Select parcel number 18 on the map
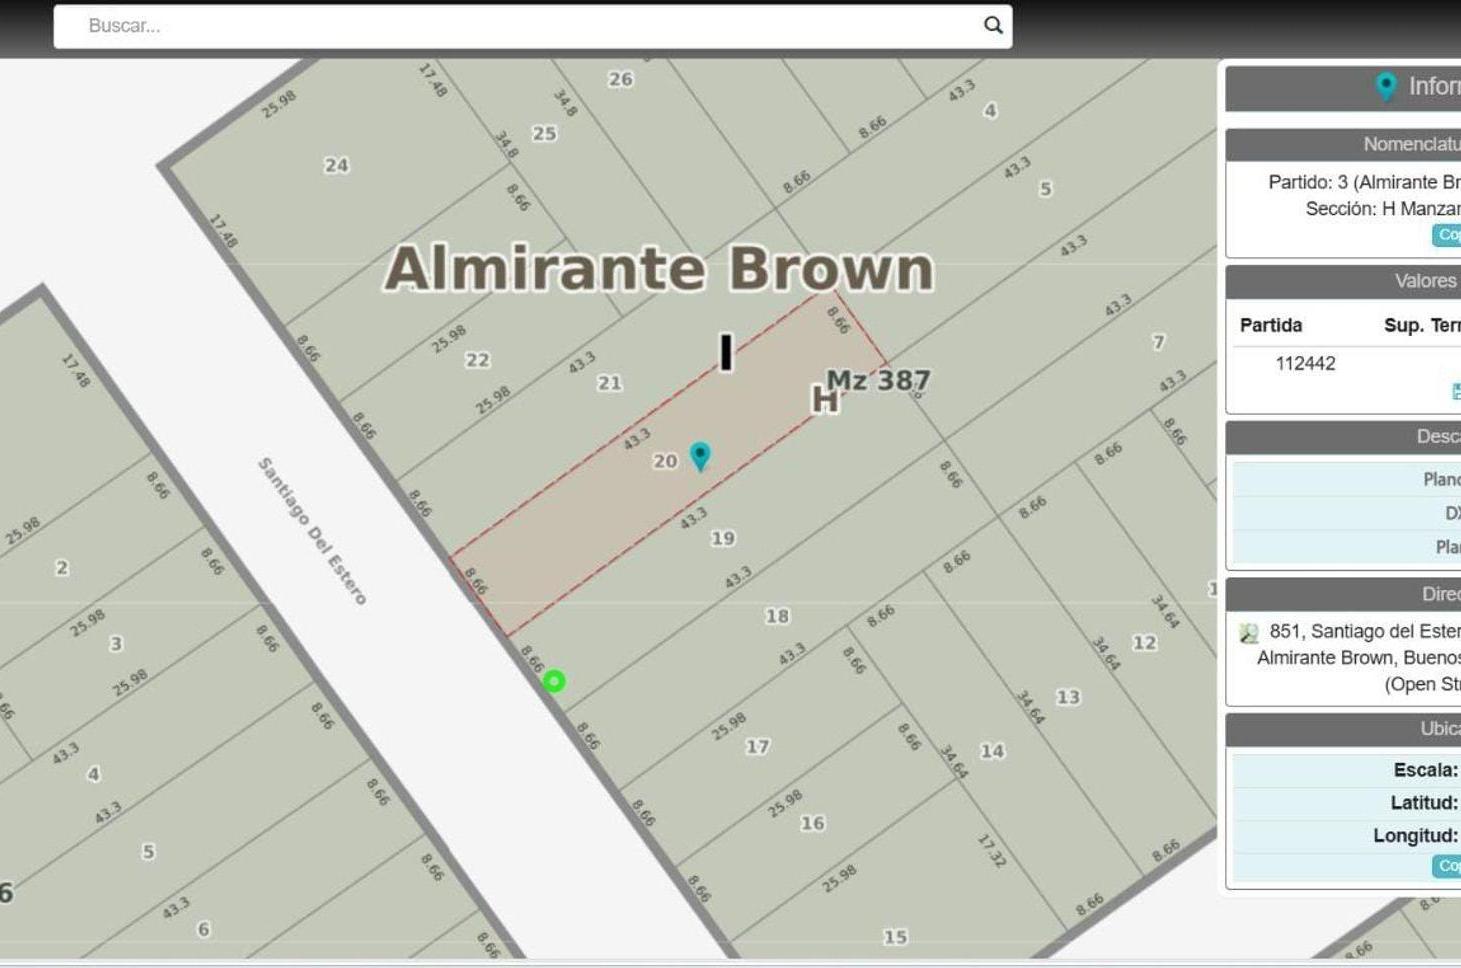Image resolution: width=1461 pixels, height=968 pixels. pyautogui.click(x=777, y=616)
